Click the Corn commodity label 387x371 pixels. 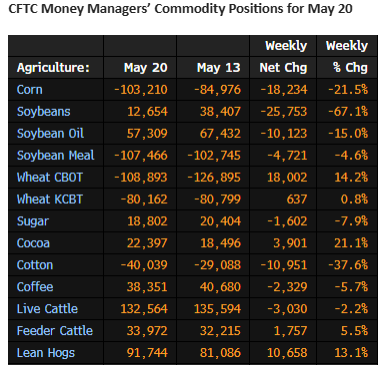point(30,90)
